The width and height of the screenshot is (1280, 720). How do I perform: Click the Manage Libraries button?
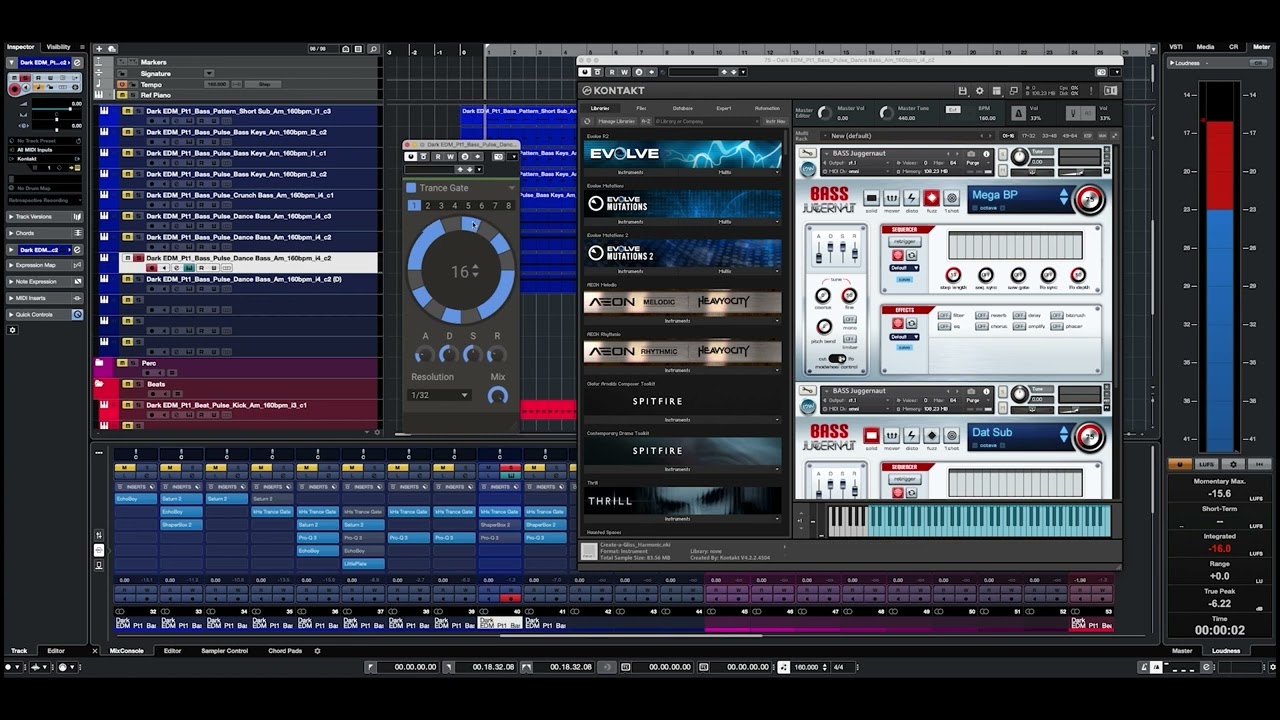coord(616,121)
